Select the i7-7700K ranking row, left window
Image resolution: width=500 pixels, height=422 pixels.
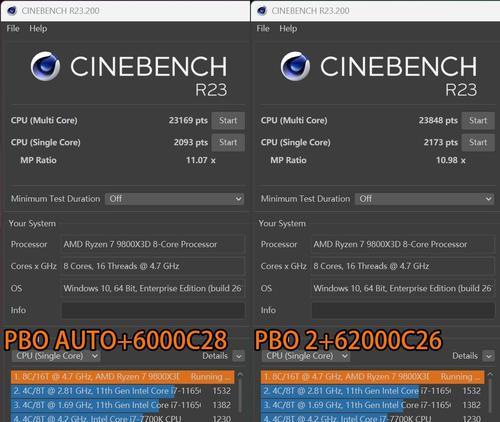(x=123, y=417)
